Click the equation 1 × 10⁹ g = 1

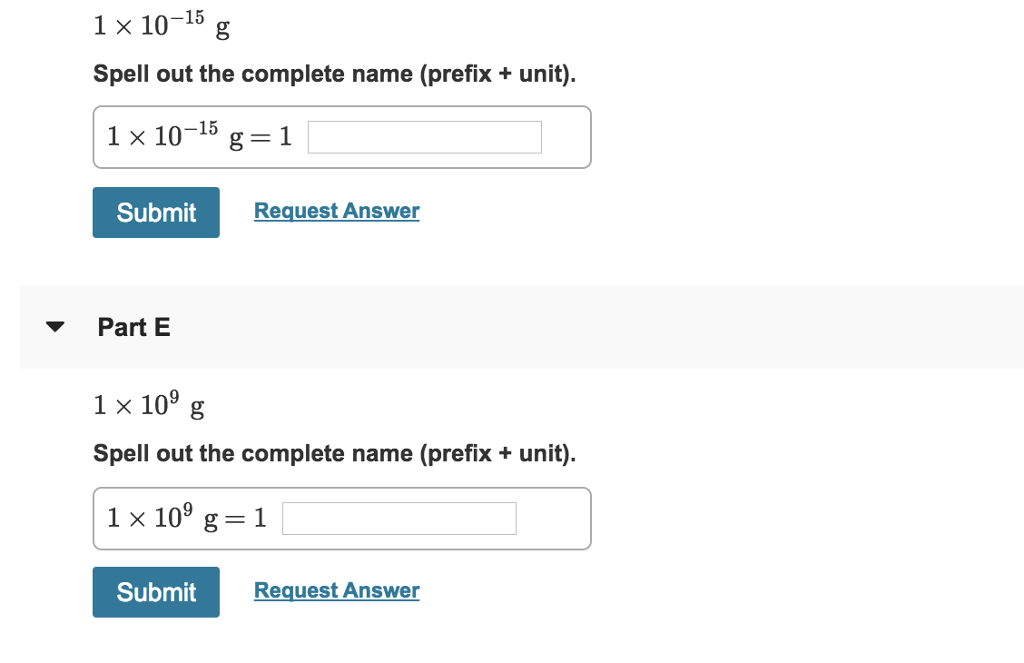click(185, 517)
